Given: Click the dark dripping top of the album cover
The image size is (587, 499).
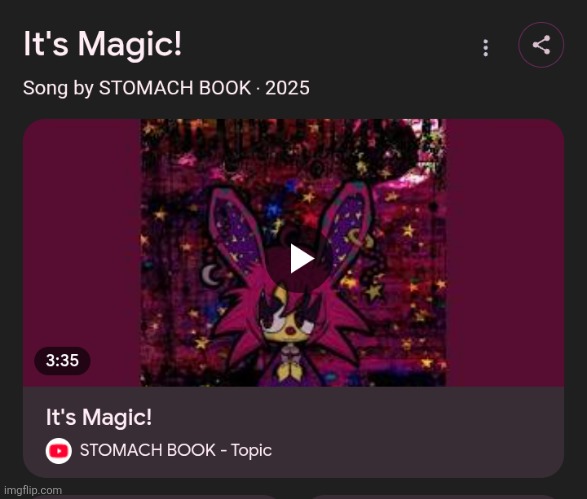Looking at the screenshot, I should tap(293, 135).
